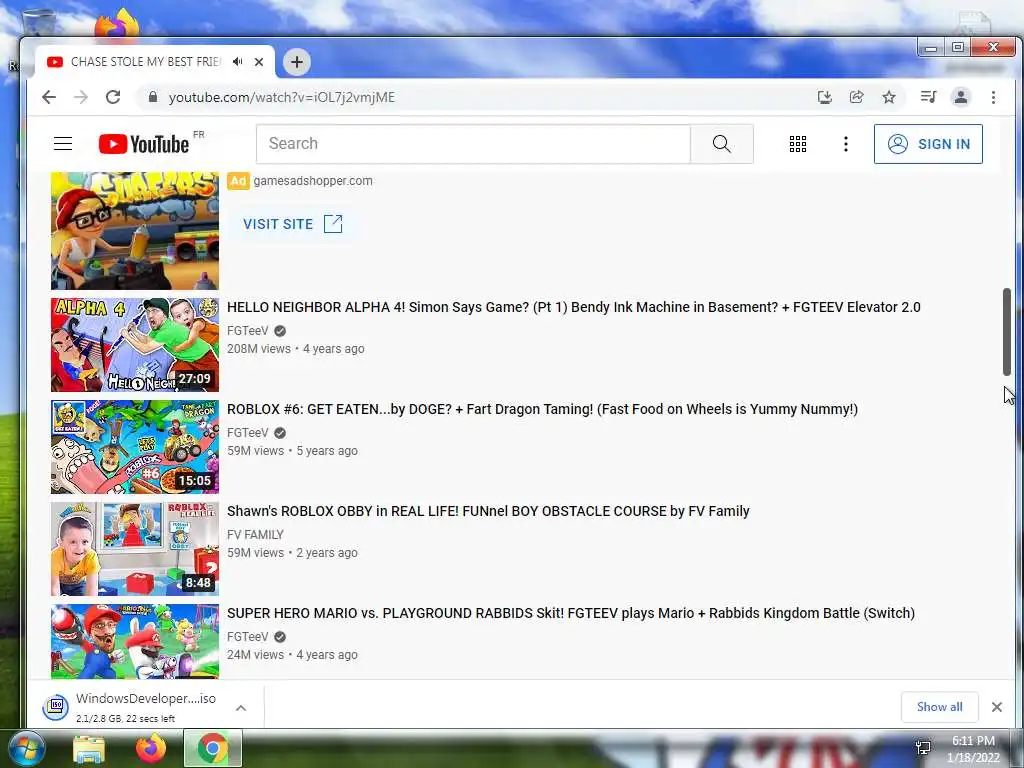
Task: Open the HELLO NEIGHBOR ALPHA 4 video title
Action: (x=573, y=307)
